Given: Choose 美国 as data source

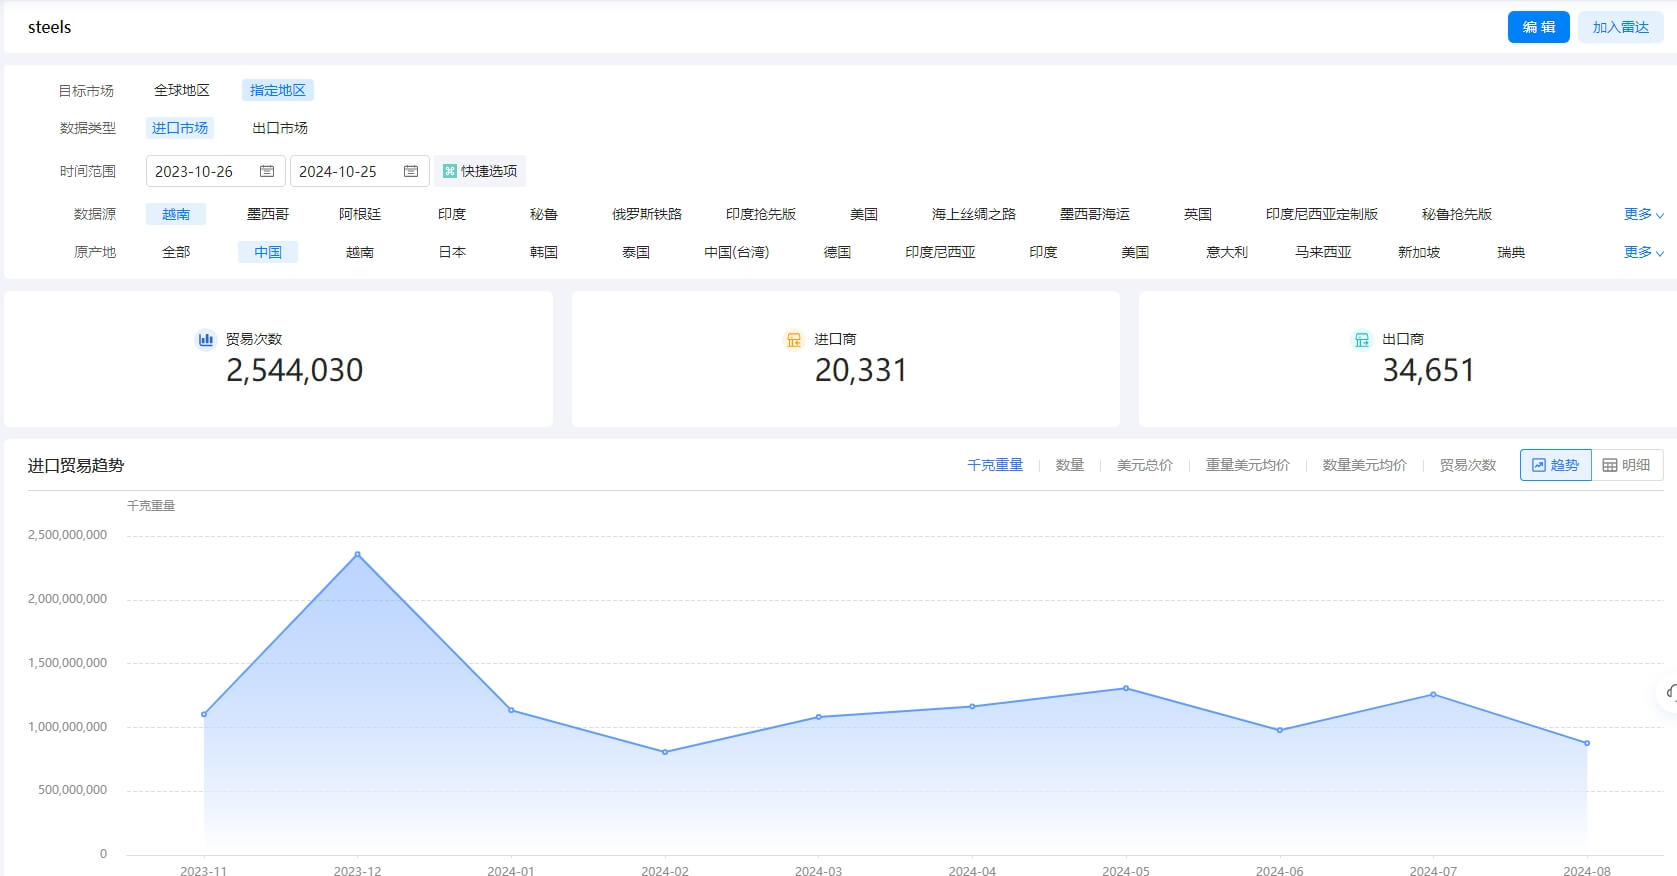Looking at the screenshot, I should [x=864, y=214].
